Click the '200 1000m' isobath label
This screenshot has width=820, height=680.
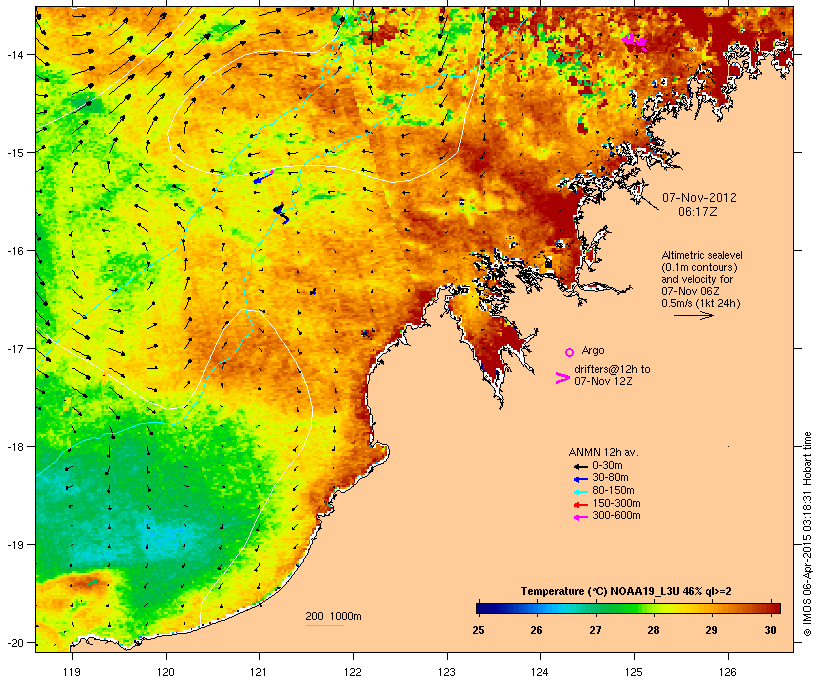click(333, 616)
